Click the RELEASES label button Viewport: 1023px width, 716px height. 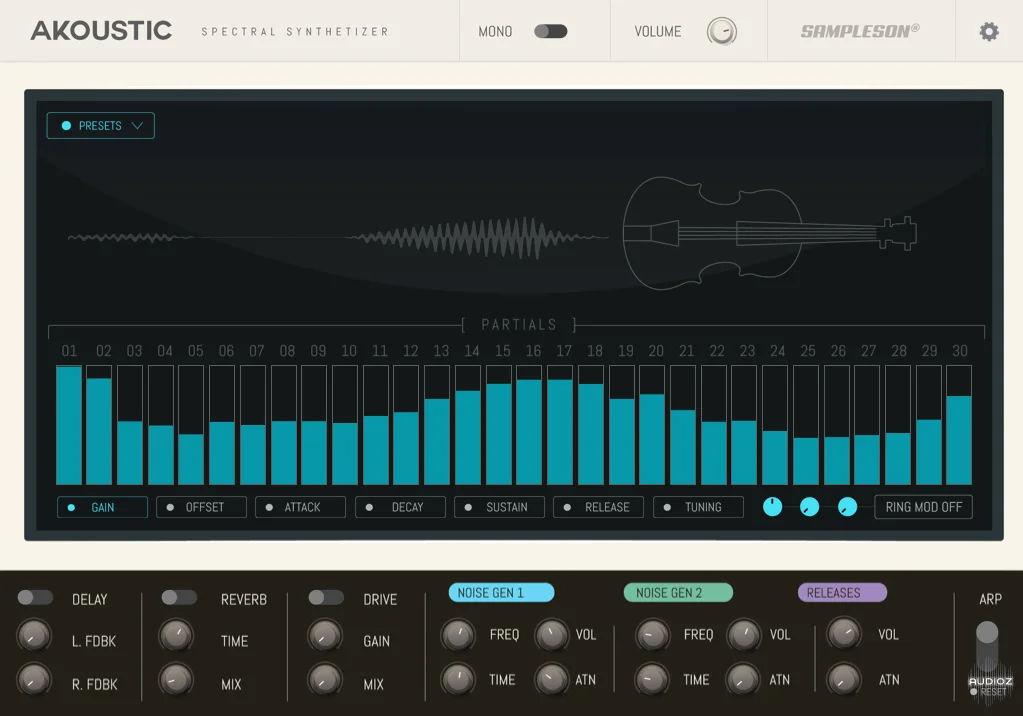point(842,593)
